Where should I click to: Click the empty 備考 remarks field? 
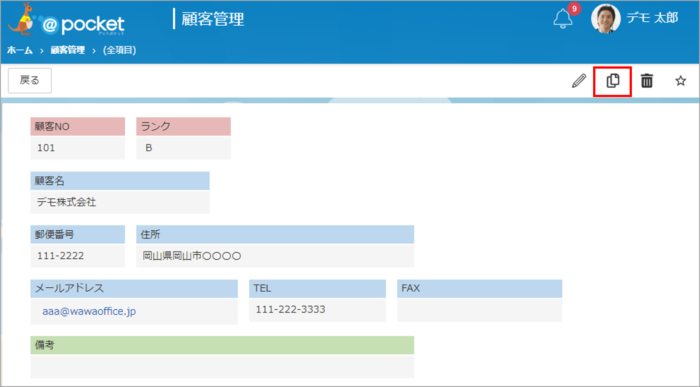(222, 366)
